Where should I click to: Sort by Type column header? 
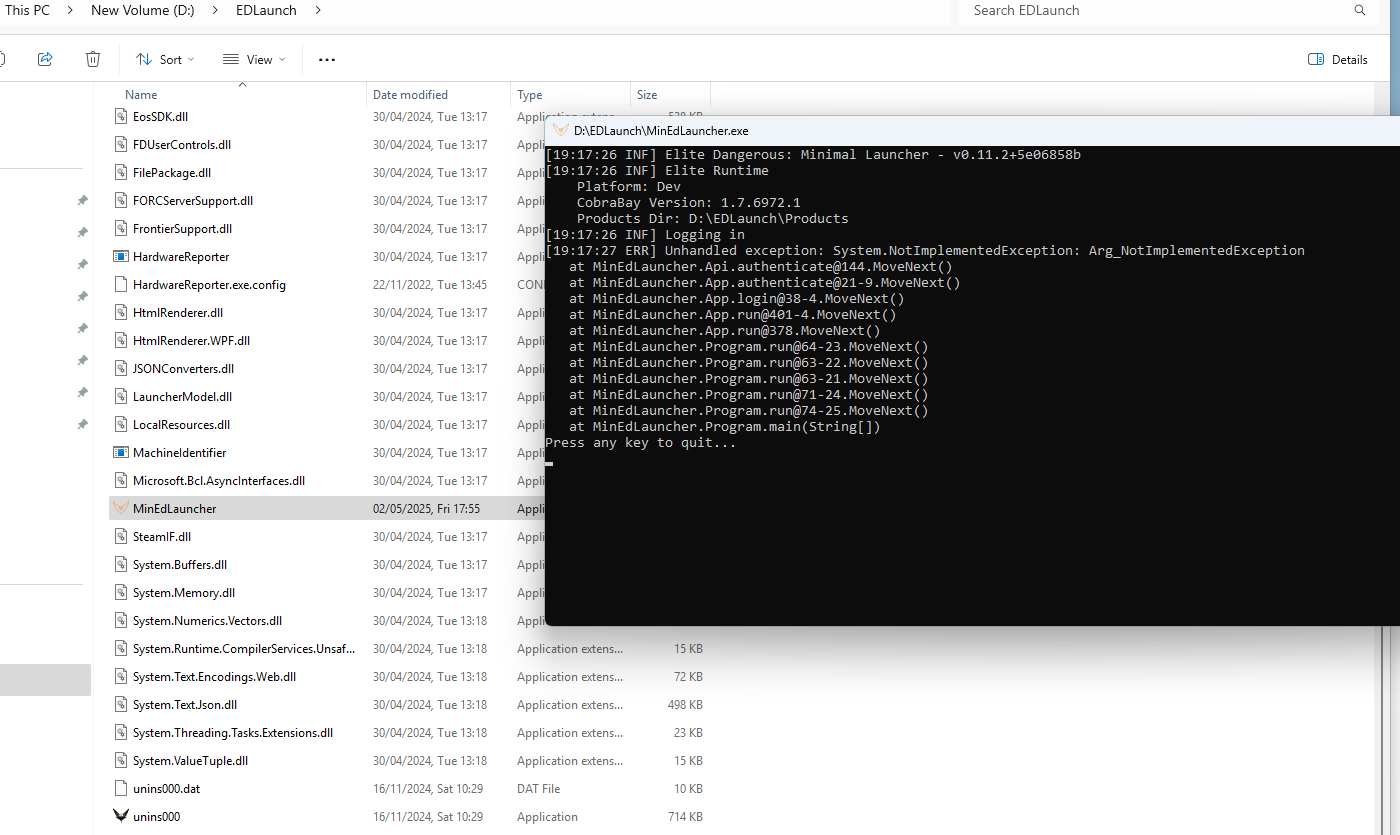[x=529, y=95]
